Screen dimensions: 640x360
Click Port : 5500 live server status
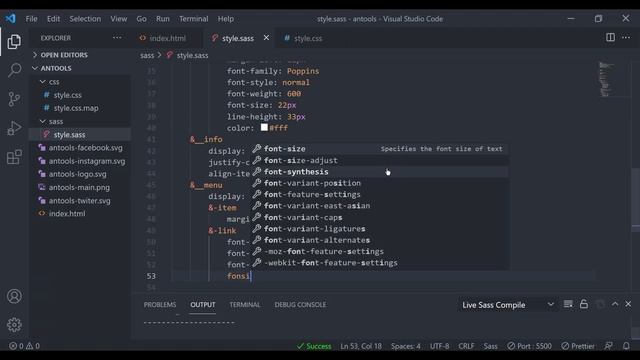tap(529, 346)
